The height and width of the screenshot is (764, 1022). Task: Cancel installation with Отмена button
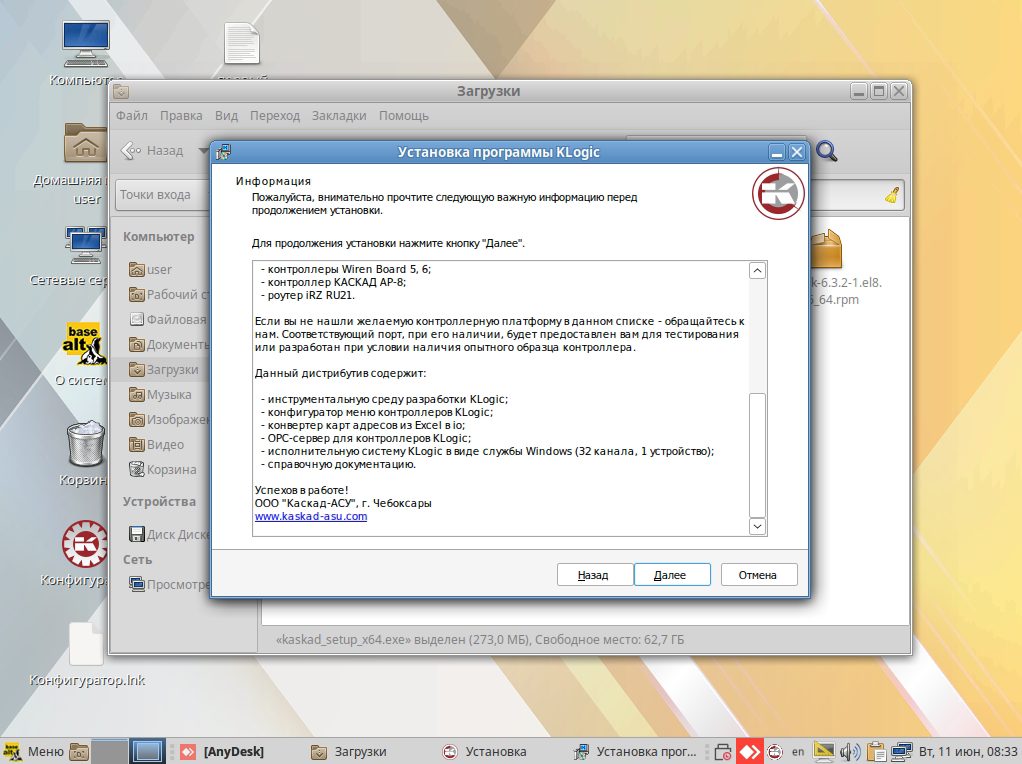pyautogui.click(x=757, y=575)
